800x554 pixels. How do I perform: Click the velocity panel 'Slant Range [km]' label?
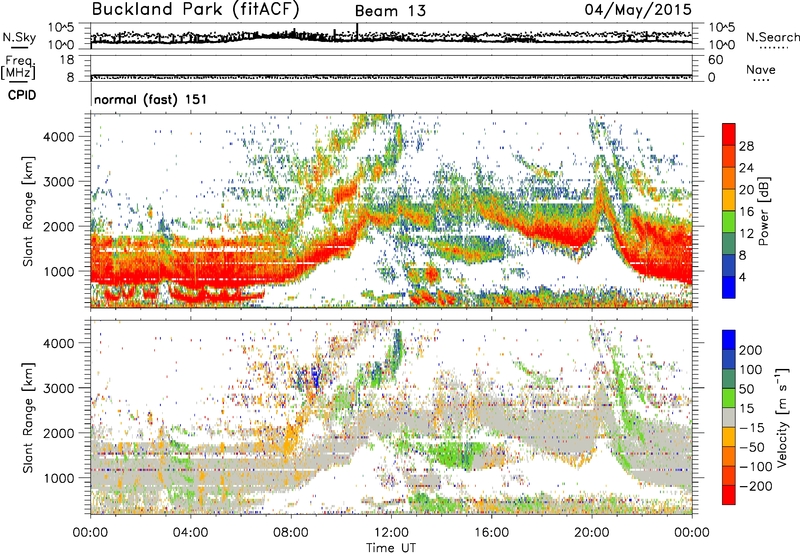28,418
